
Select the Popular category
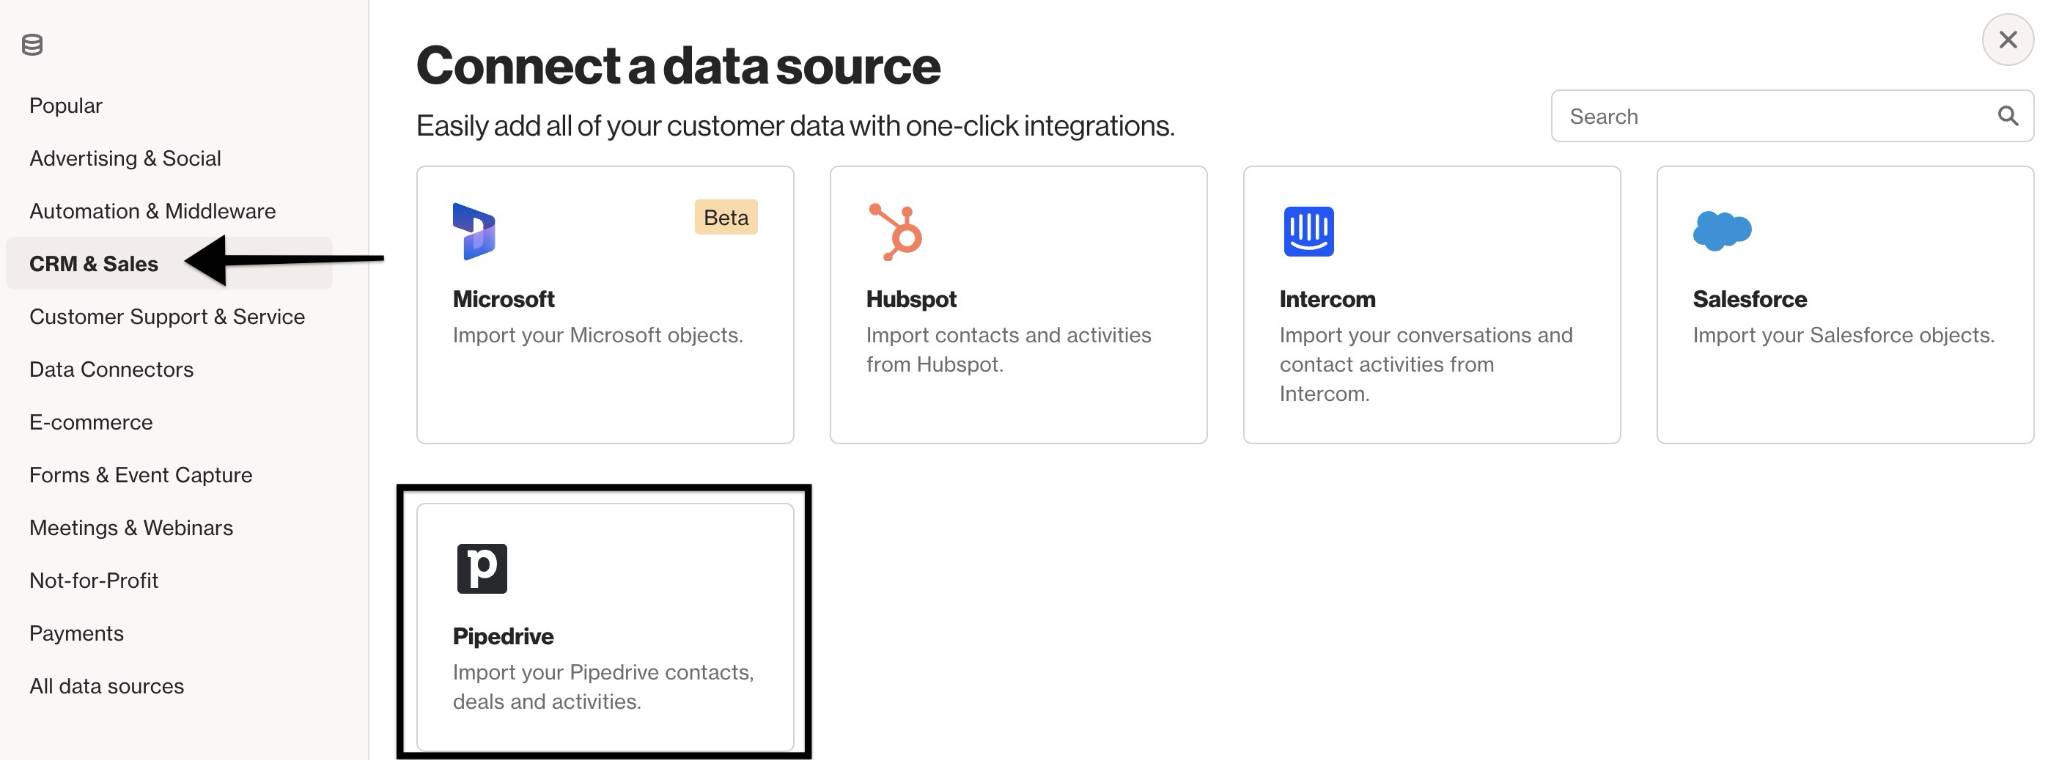click(66, 106)
